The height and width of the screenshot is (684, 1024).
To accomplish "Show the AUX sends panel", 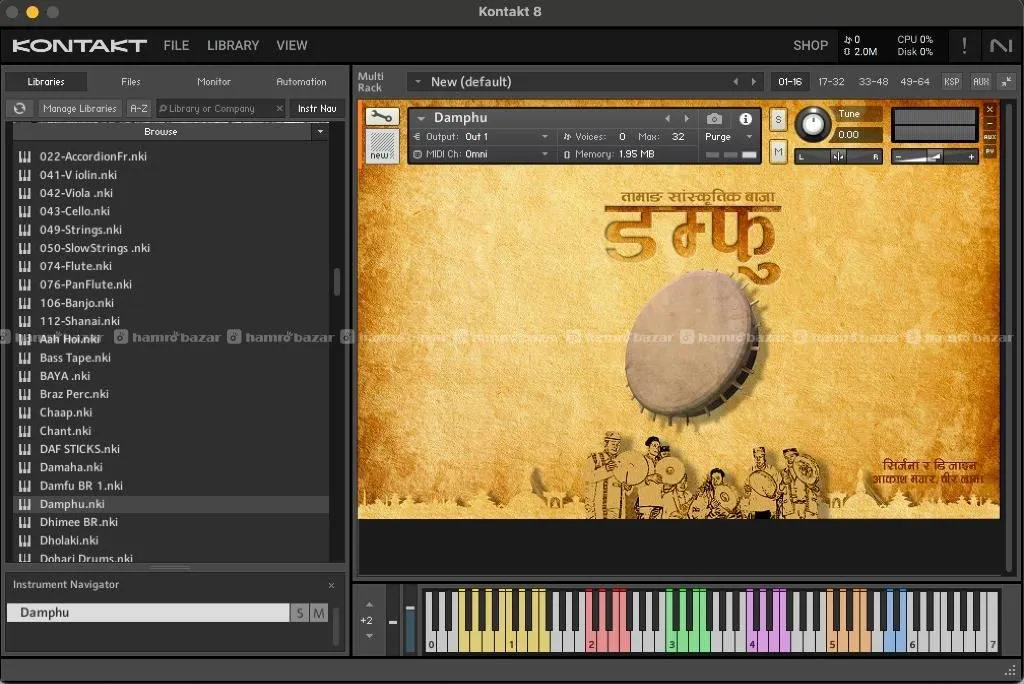I will 980,82.
